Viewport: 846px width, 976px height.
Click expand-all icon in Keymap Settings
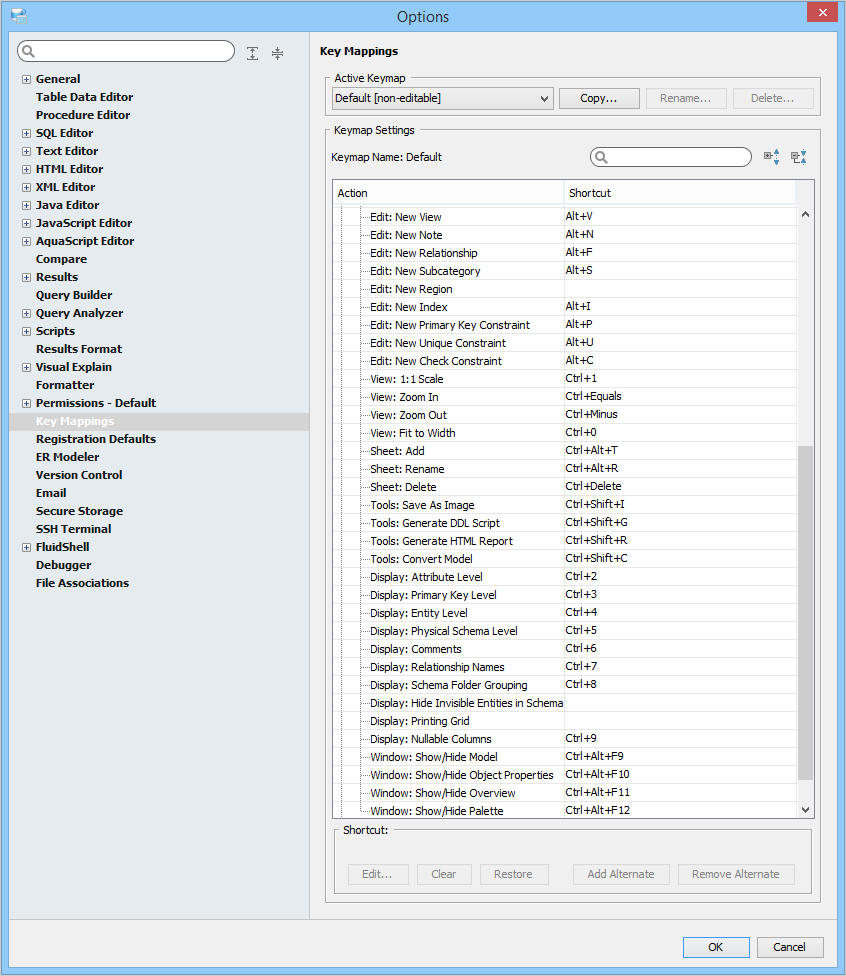coord(772,157)
